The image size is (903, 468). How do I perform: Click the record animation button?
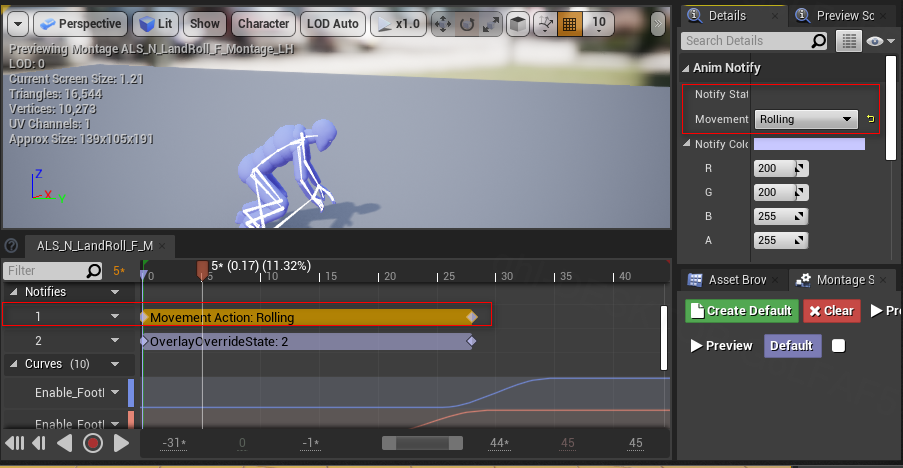click(93, 442)
